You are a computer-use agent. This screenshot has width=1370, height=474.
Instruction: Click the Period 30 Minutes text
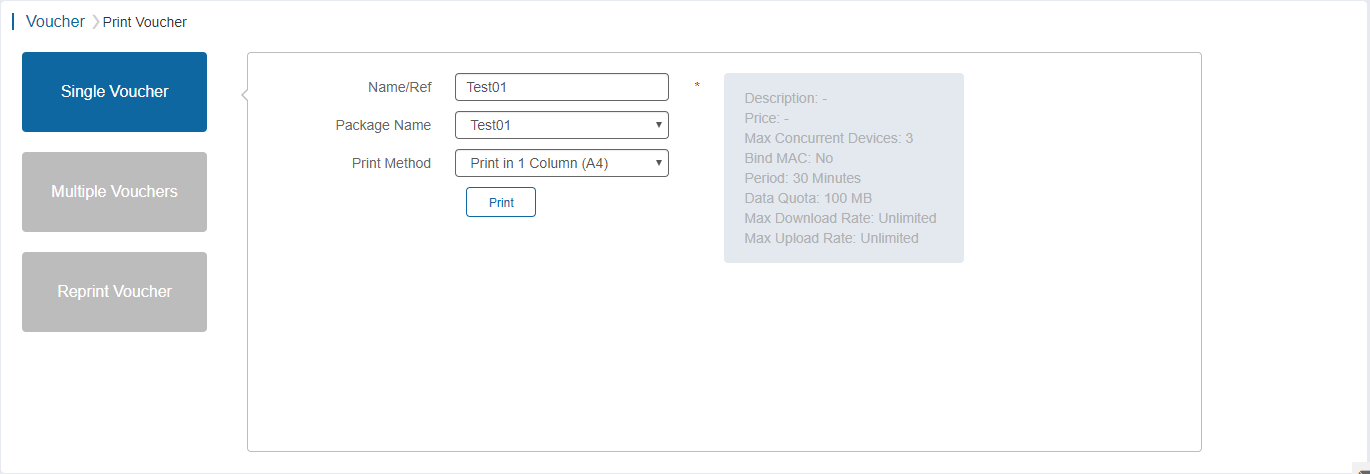pyautogui.click(x=802, y=178)
